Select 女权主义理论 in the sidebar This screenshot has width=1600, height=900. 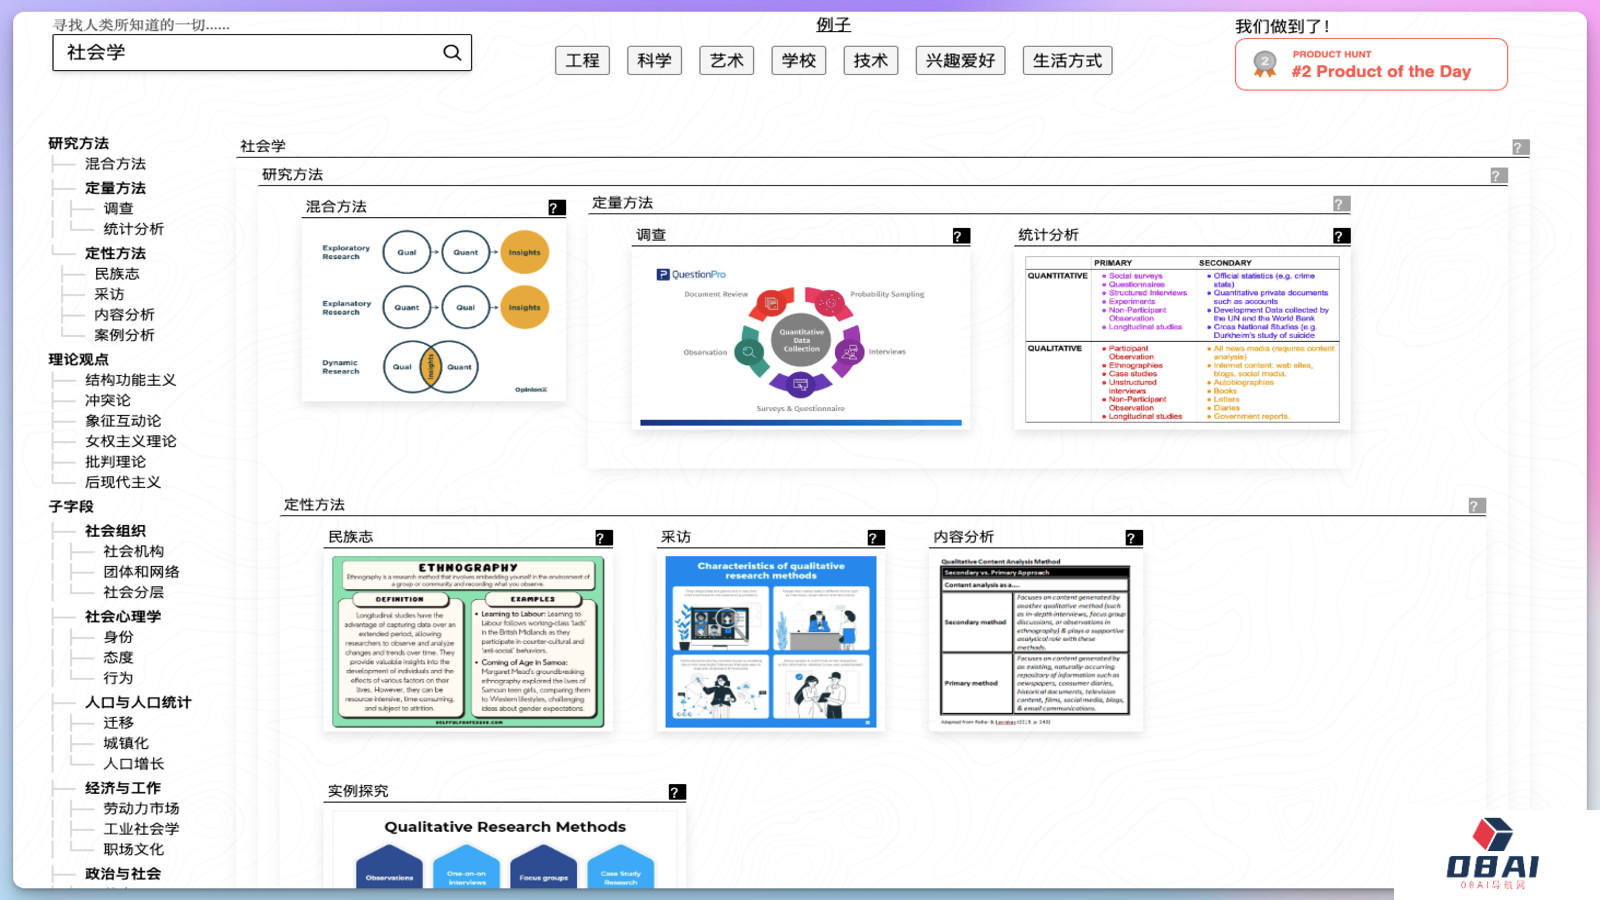click(130, 441)
